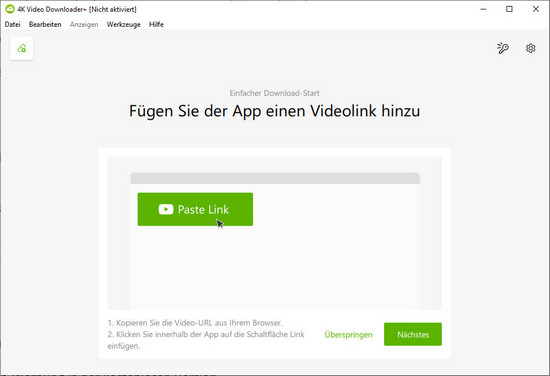This screenshot has height=376, width=550.
Task: Click the Überspringen link
Action: coord(348,335)
